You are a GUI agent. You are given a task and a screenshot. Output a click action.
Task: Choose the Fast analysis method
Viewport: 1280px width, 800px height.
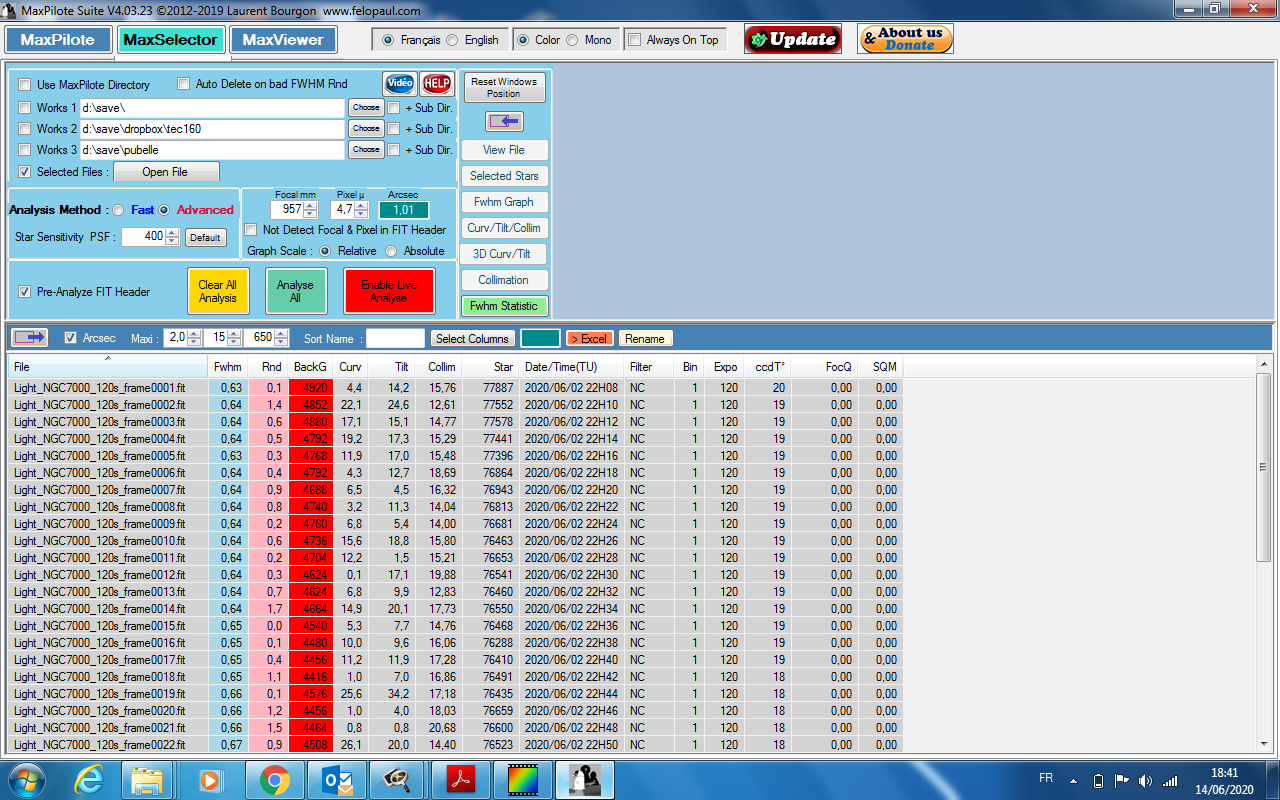point(118,210)
